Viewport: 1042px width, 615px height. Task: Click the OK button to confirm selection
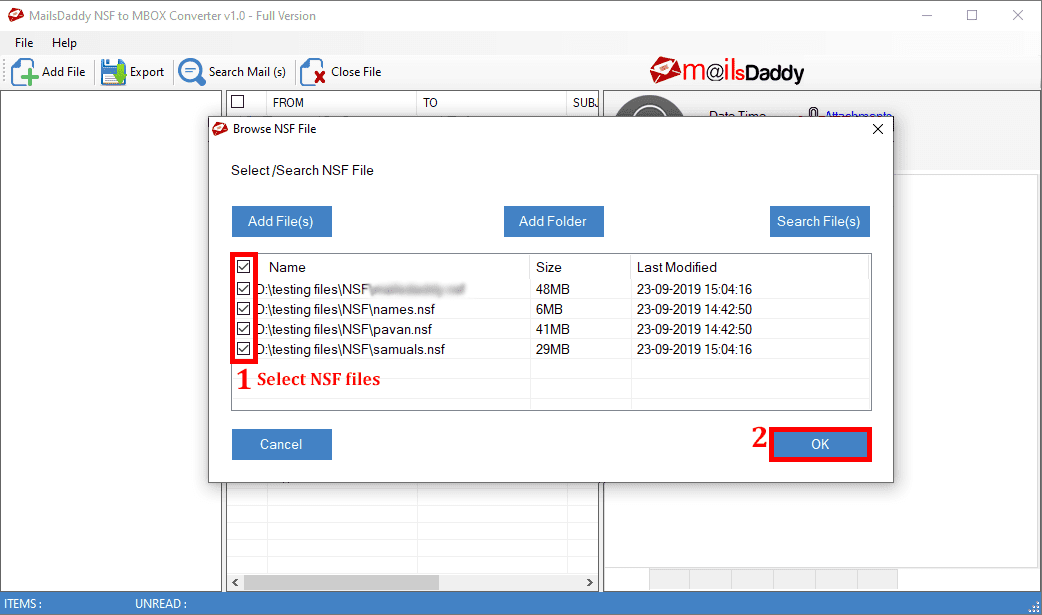click(x=820, y=444)
